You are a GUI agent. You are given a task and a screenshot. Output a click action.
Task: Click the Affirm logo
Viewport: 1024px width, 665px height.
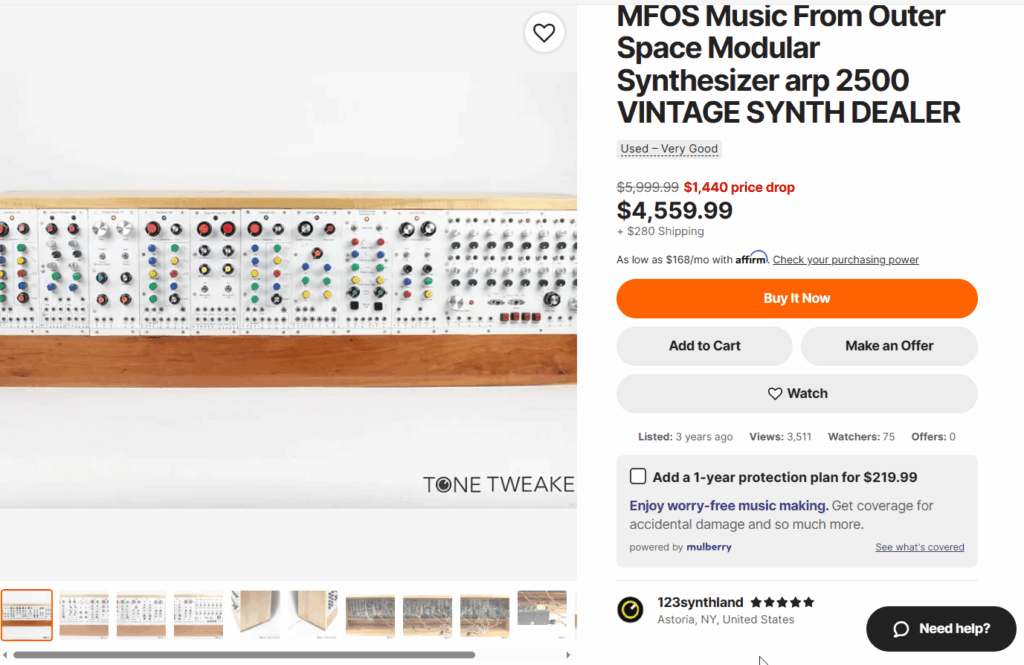[751, 258]
